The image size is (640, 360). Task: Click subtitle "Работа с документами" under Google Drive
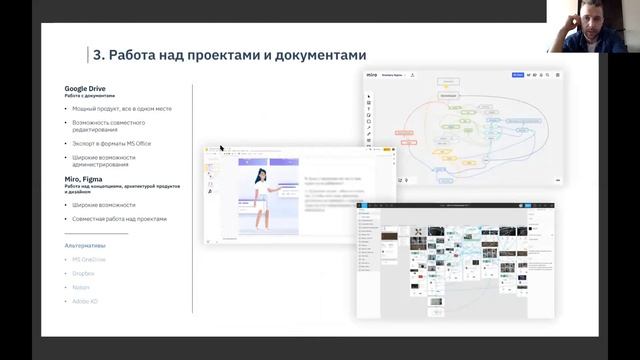tap(90, 96)
